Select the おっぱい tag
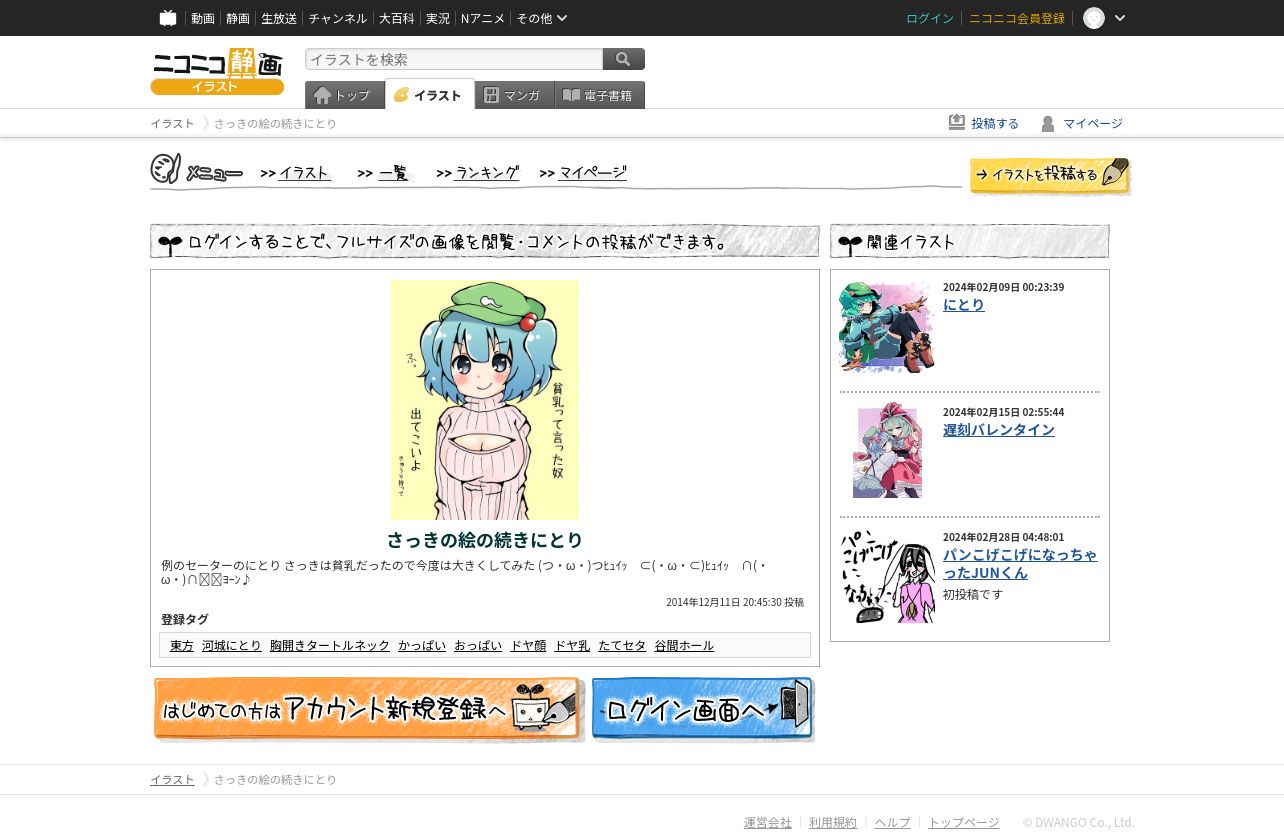Screen dimensions: 1284x835 click(x=478, y=645)
